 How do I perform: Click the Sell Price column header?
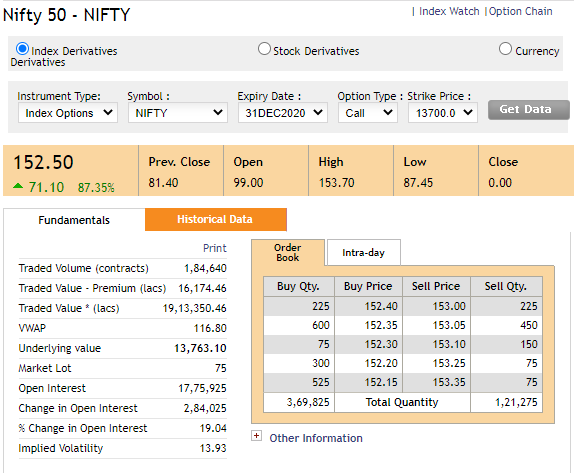[436, 286]
